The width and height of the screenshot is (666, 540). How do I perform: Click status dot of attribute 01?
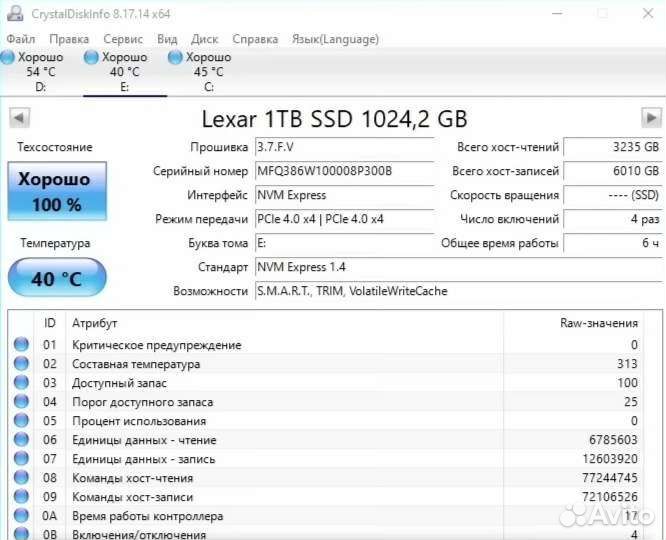pyautogui.click(x=21, y=344)
